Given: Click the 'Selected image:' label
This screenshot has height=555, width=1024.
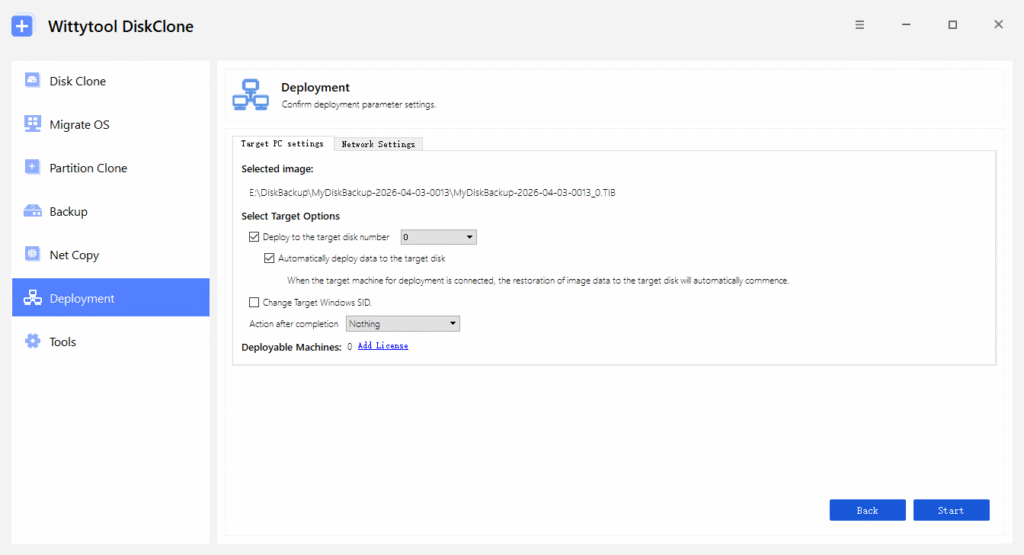Looking at the screenshot, I should click(x=277, y=169).
